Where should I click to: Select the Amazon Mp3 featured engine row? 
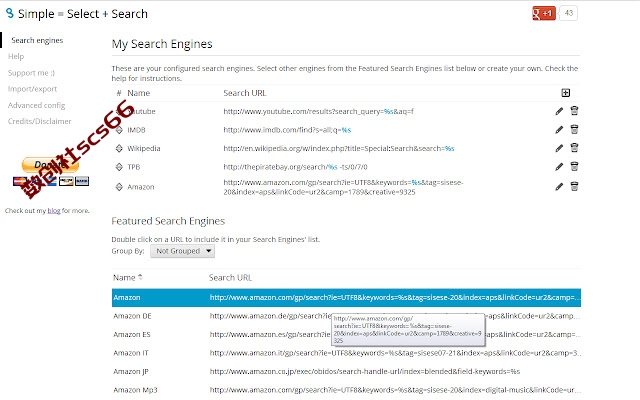tap(346, 390)
